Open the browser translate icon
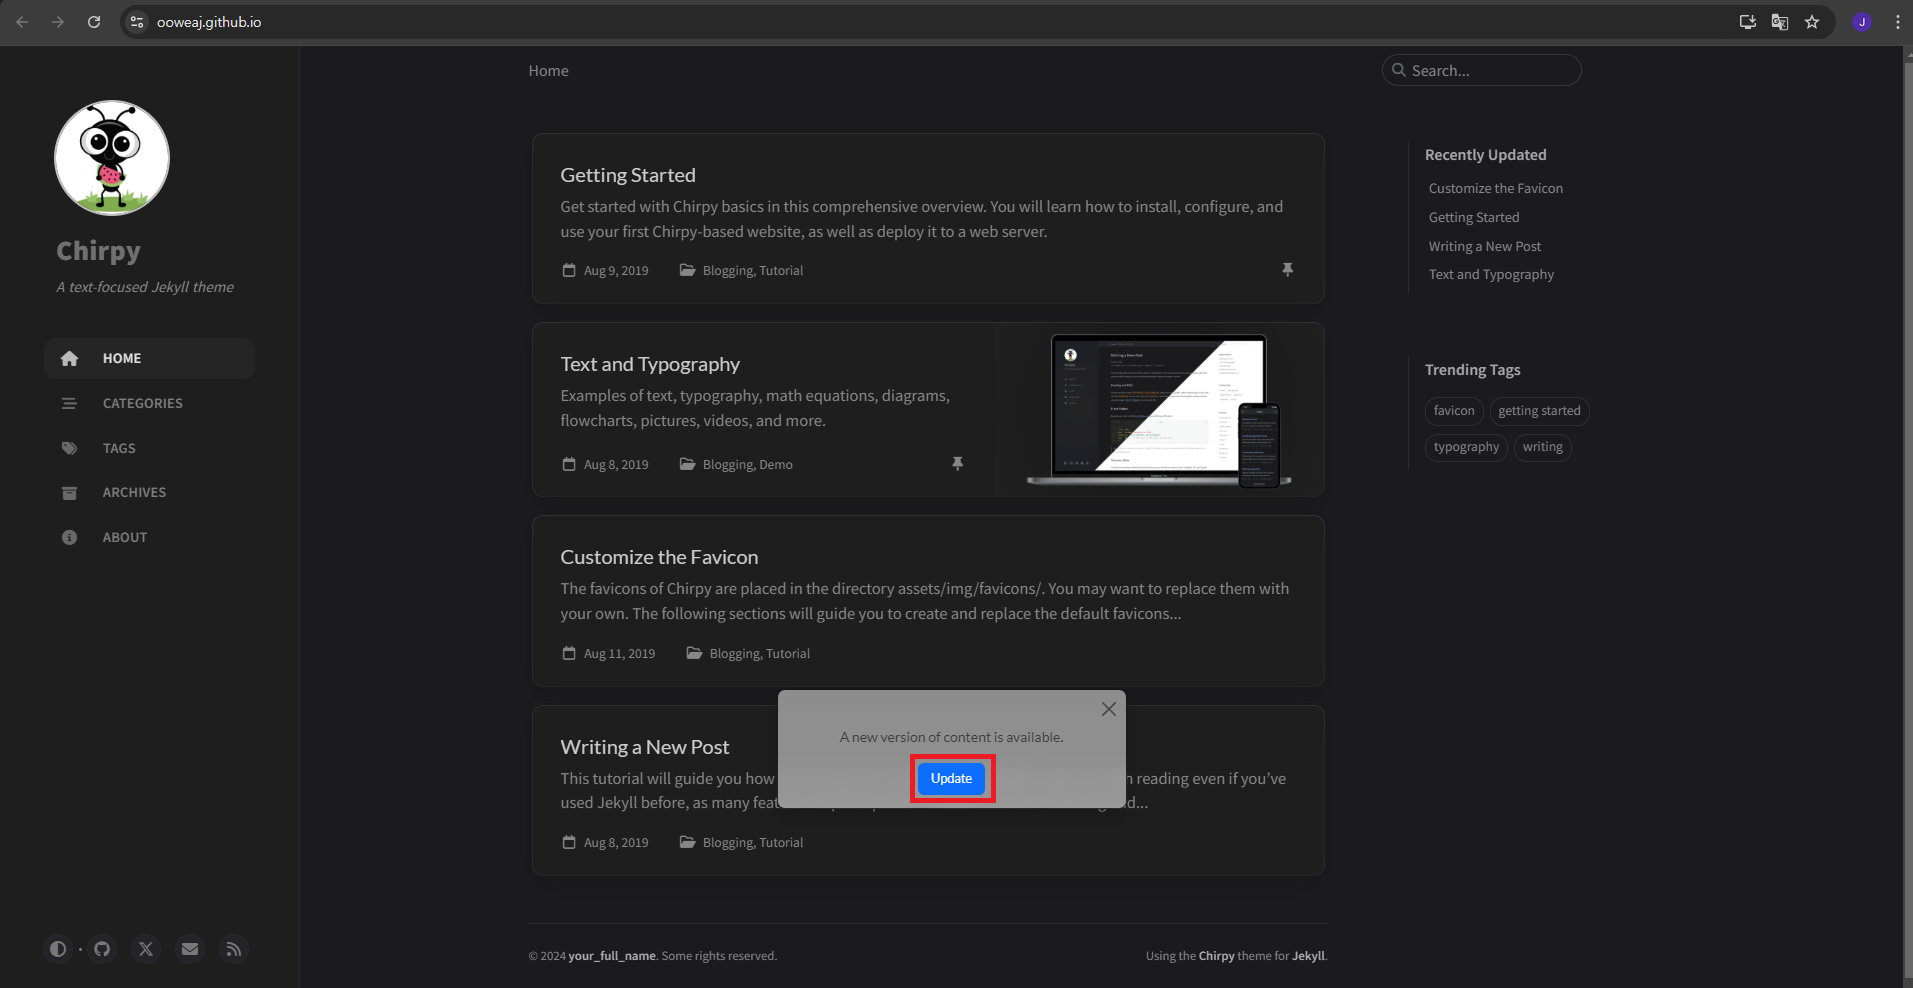1913x988 pixels. tap(1780, 22)
